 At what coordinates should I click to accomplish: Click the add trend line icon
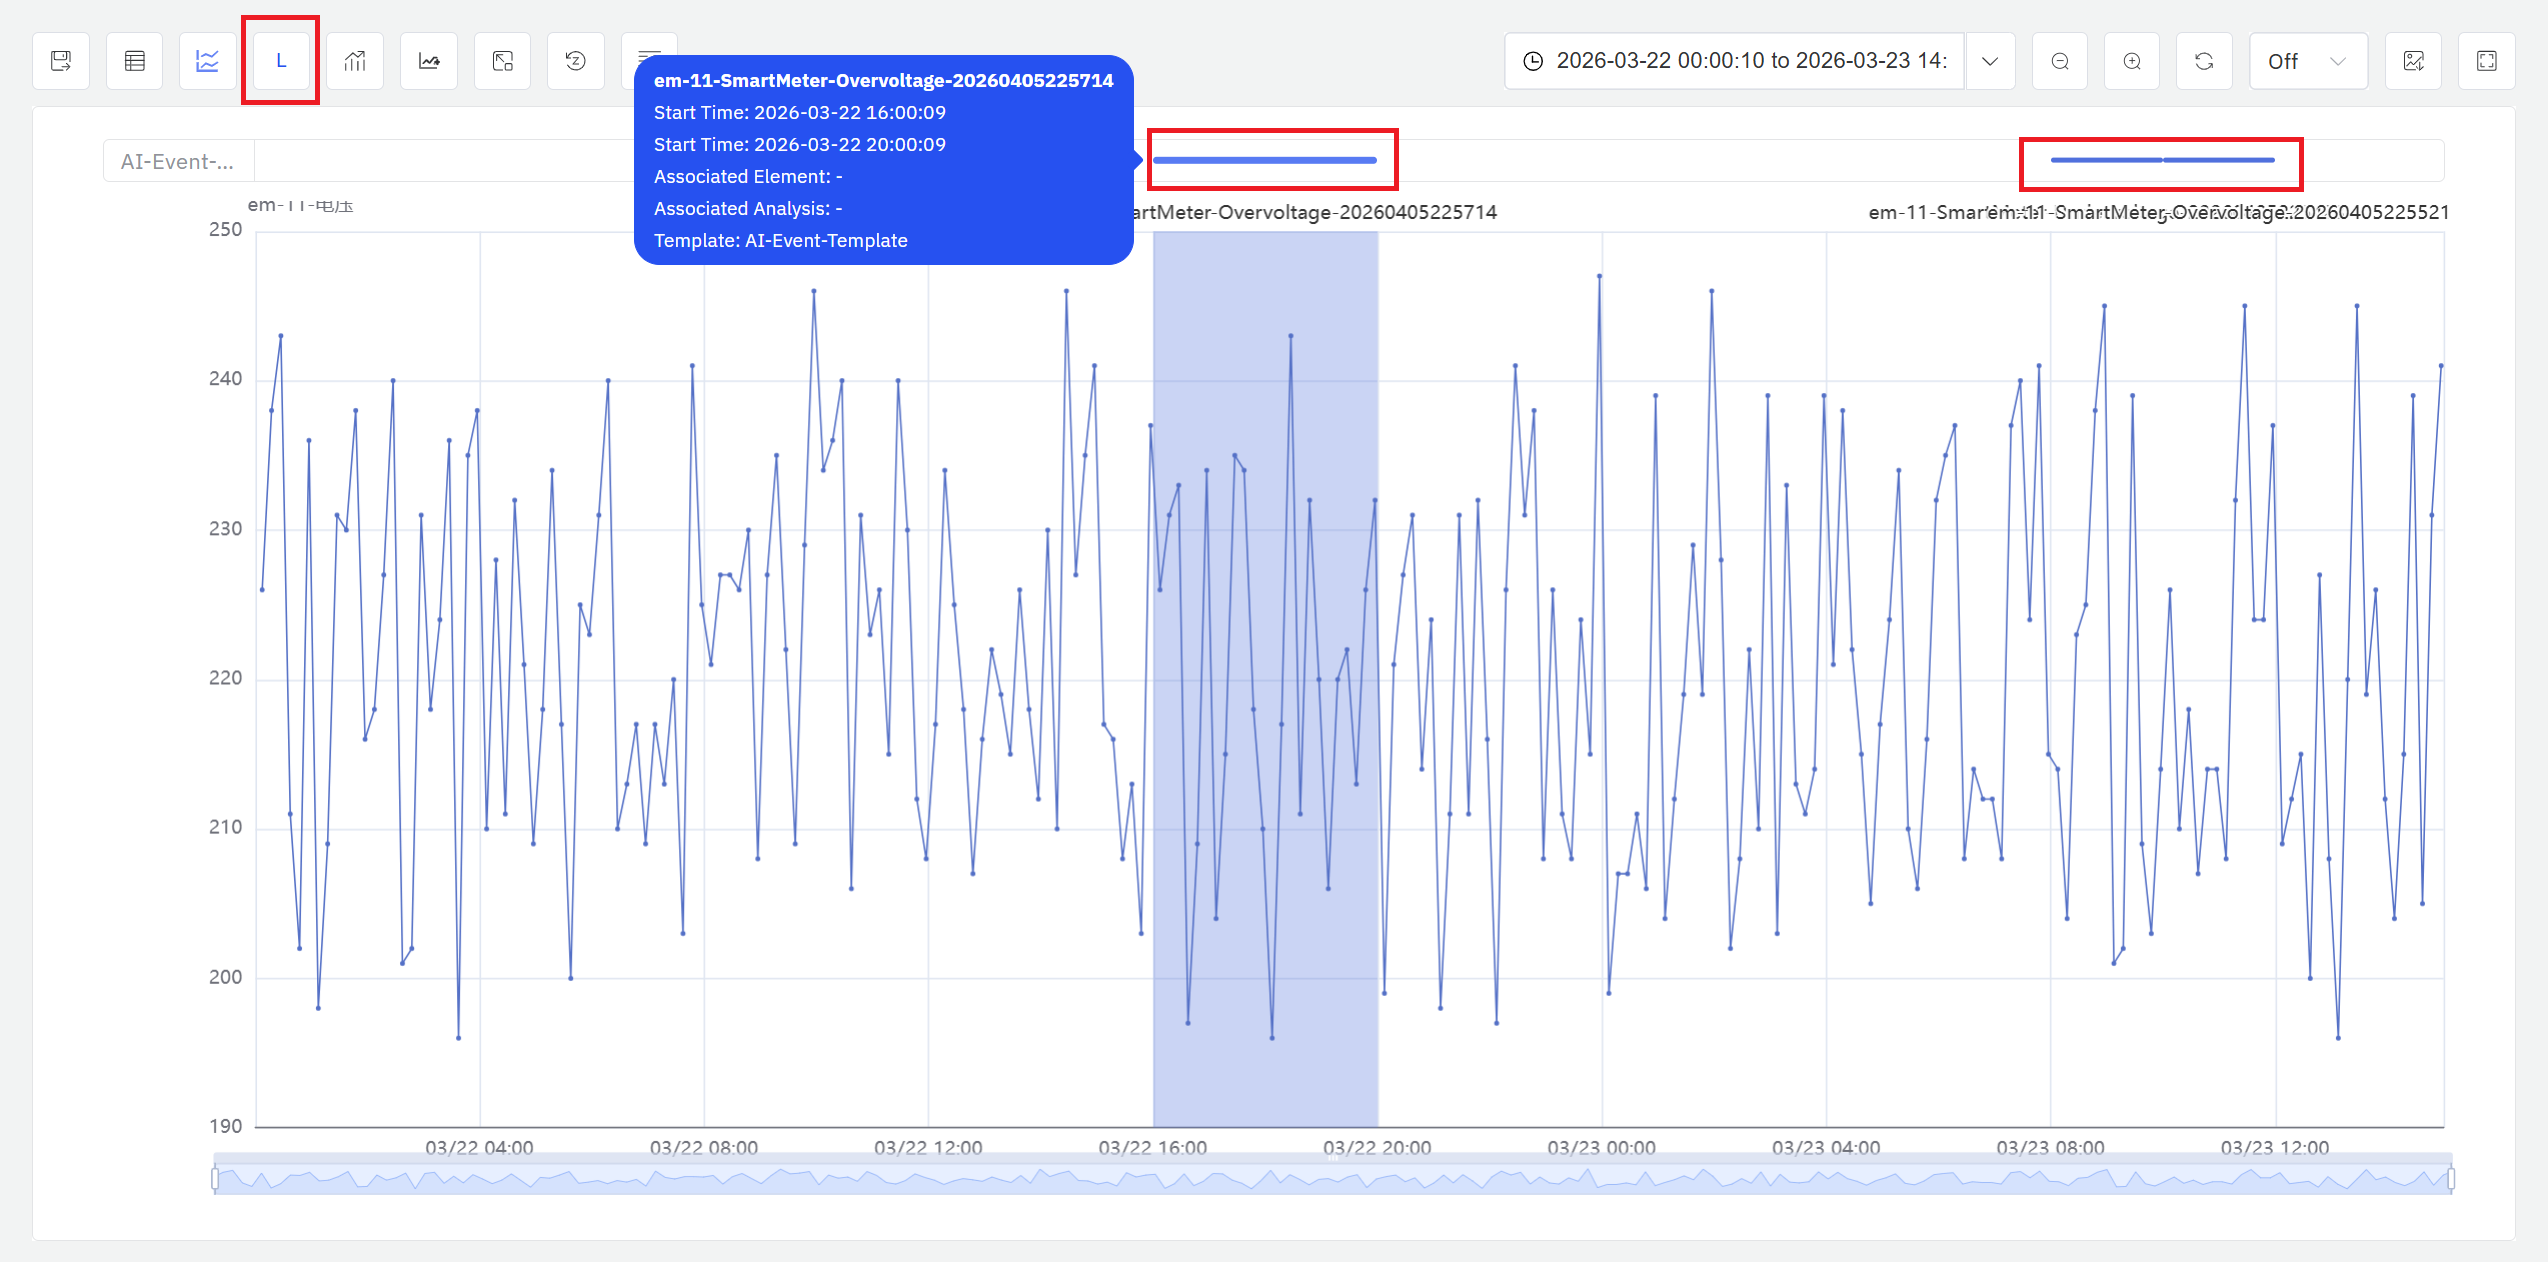pyautogui.click(x=429, y=61)
